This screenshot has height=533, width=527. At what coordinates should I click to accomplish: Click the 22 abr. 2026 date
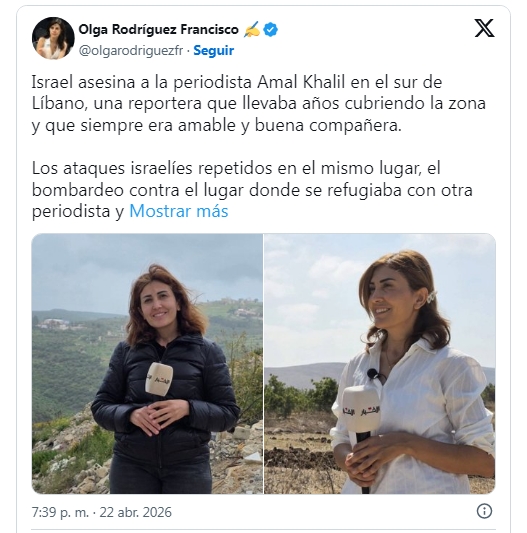pyautogui.click(x=136, y=512)
